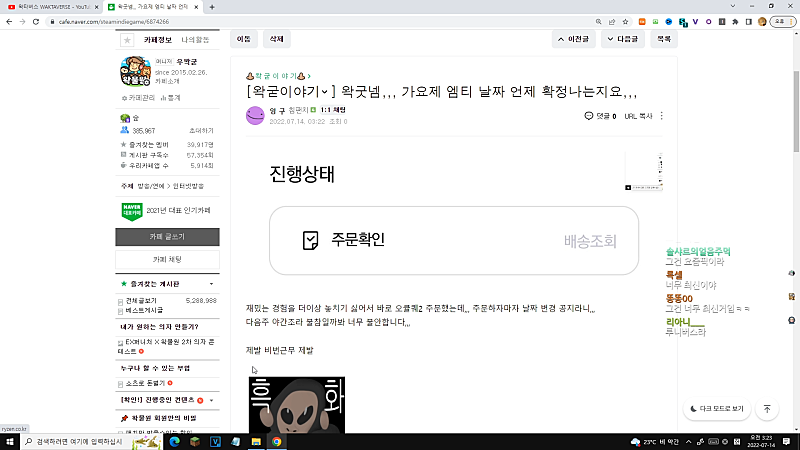Open the 왁물원 회원만의 비밀 board
800x450 pixels.
pyautogui.click(x=164, y=418)
